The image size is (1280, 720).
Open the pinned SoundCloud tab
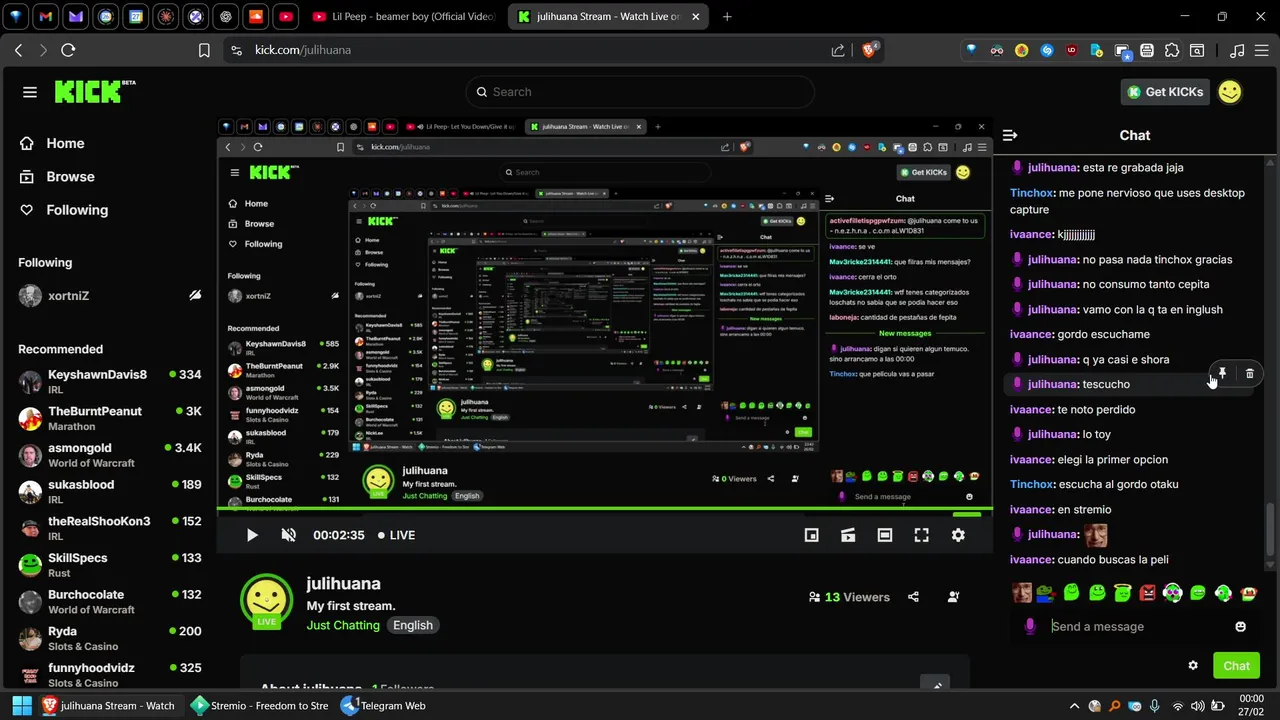(256, 17)
